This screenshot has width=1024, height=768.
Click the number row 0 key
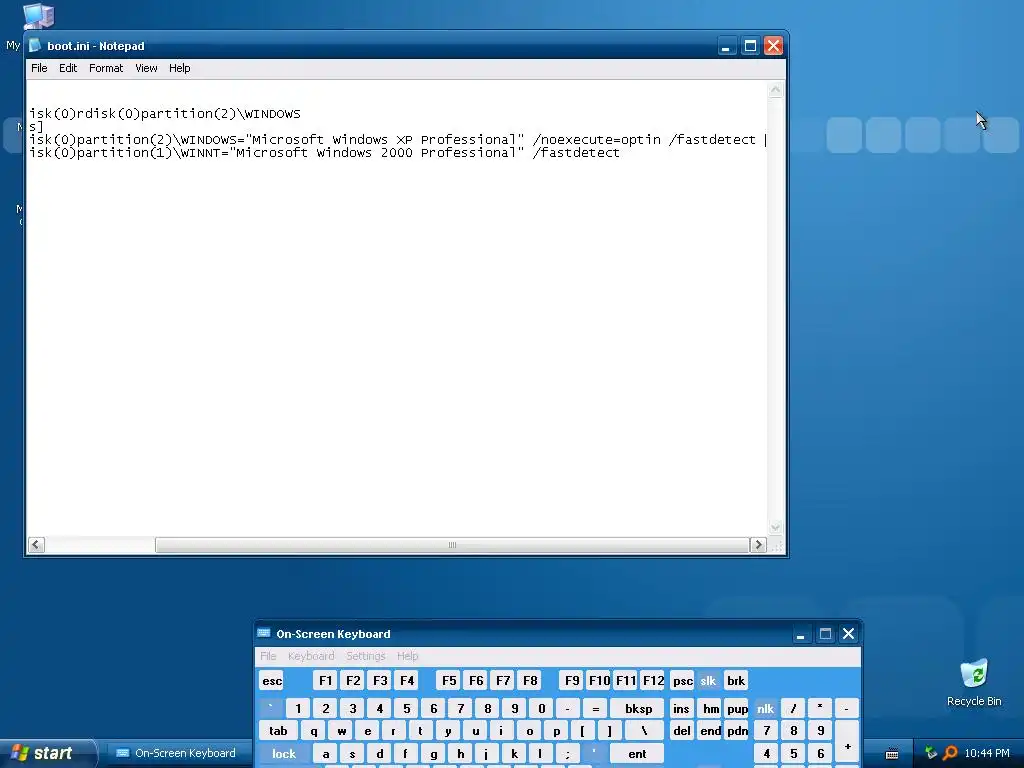[541, 709]
